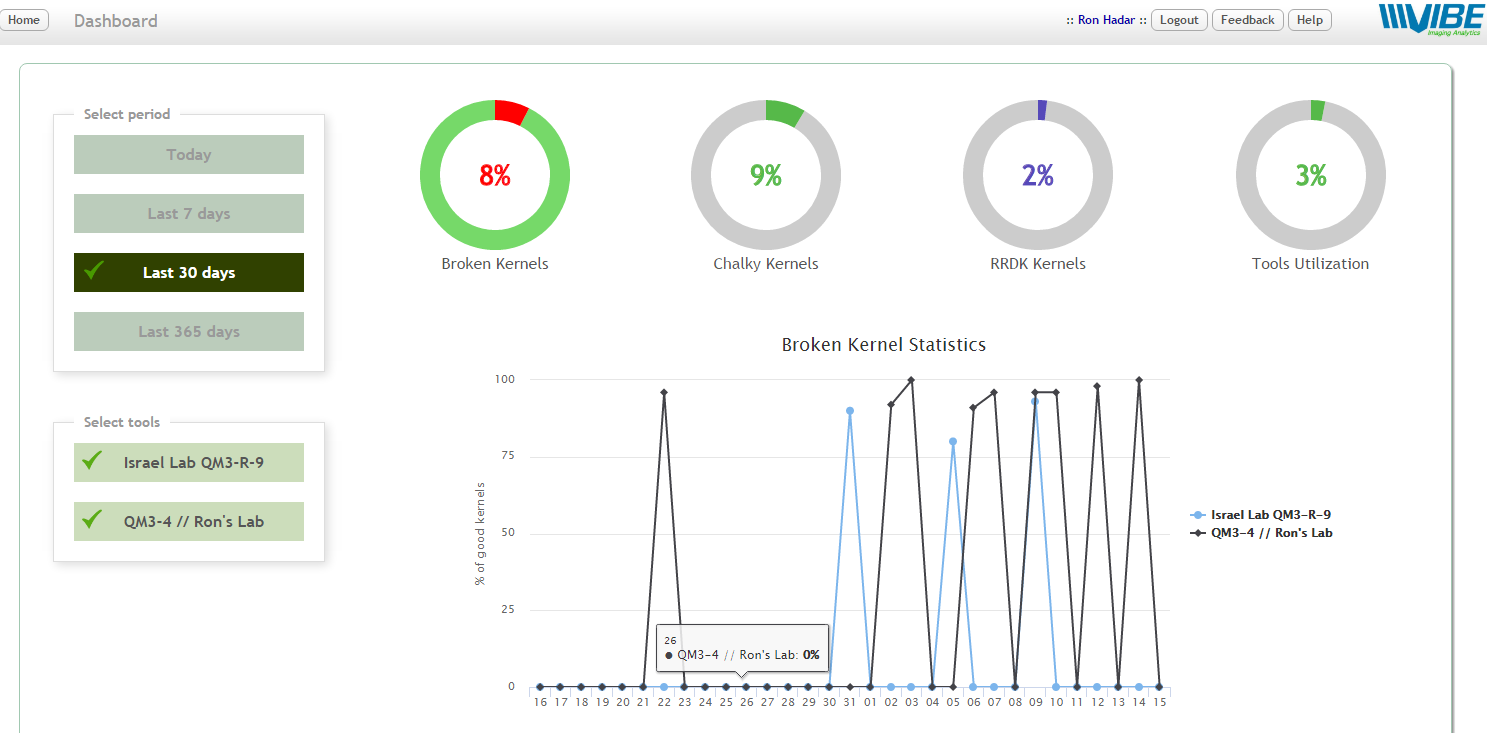Hide QM3-4 // Ron's Lab series via legend
1487x733 pixels.
point(1270,533)
